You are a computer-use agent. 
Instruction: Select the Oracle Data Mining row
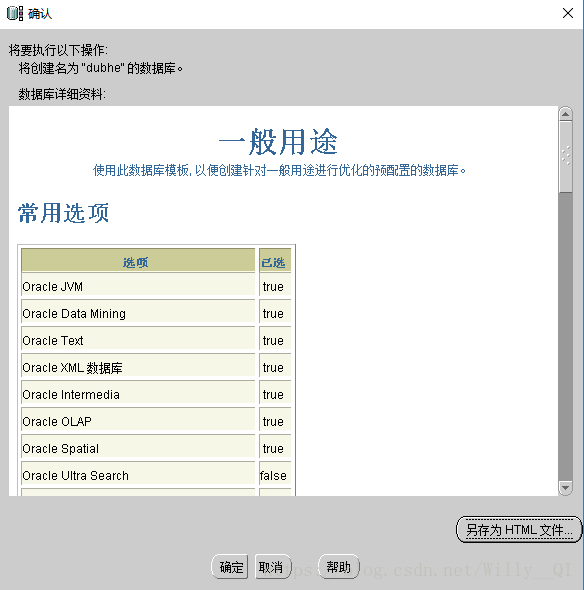156,313
